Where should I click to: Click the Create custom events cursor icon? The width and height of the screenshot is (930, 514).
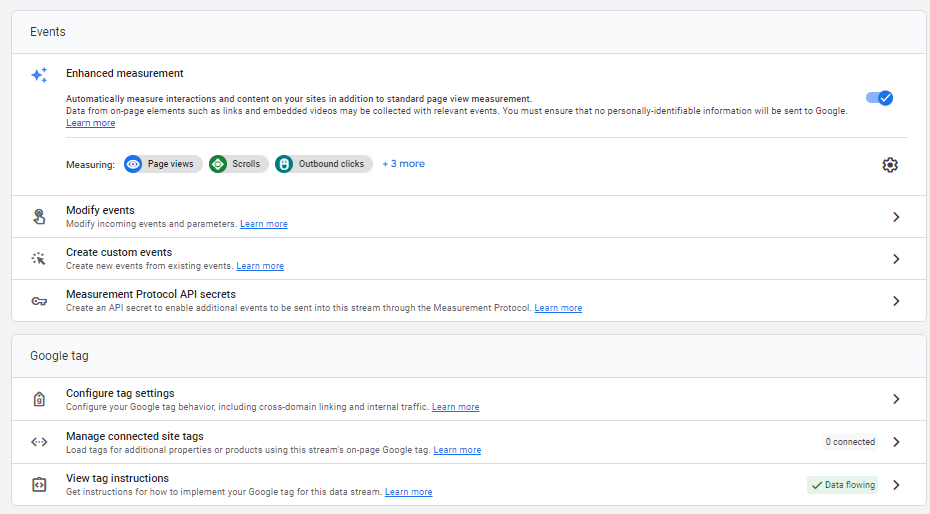click(39, 258)
